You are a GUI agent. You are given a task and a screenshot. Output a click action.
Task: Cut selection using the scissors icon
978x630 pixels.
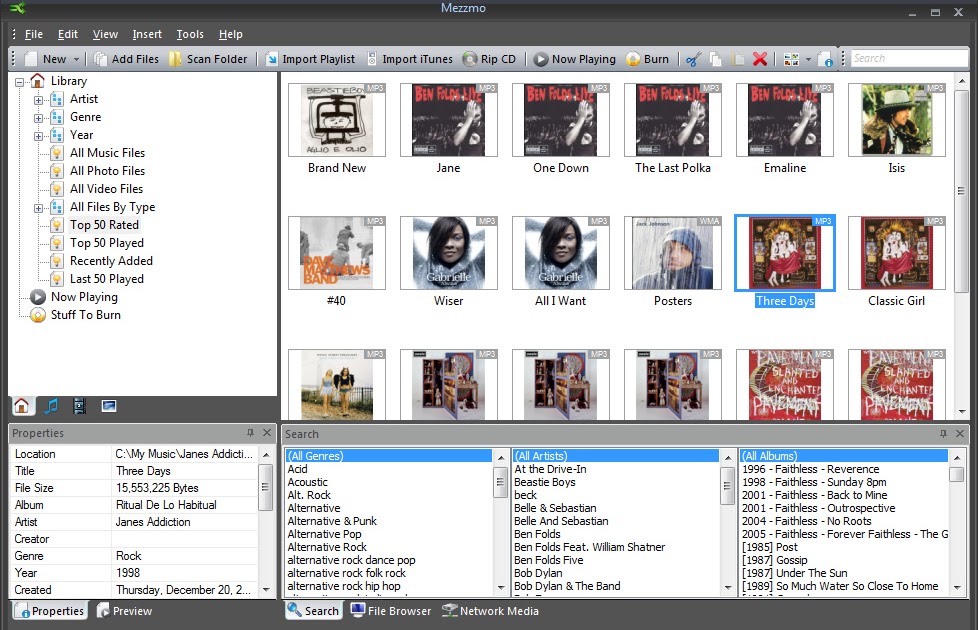point(693,58)
